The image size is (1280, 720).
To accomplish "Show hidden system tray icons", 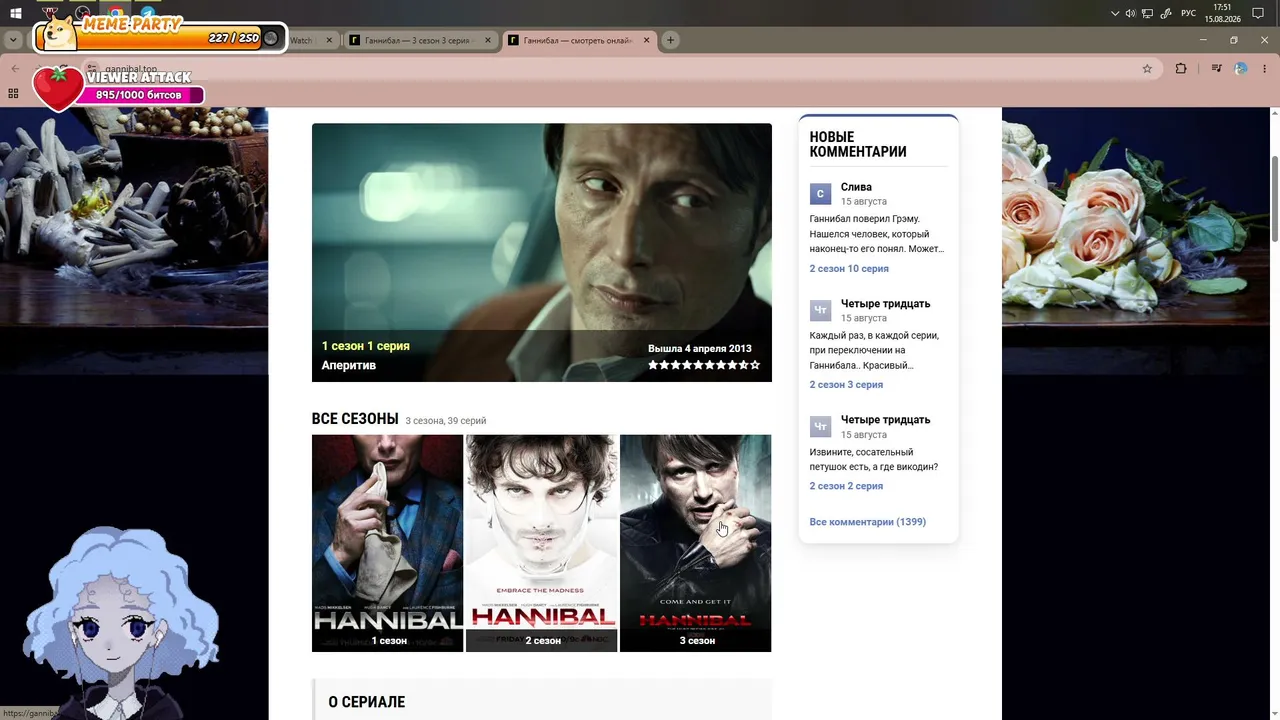I will point(1115,13).
